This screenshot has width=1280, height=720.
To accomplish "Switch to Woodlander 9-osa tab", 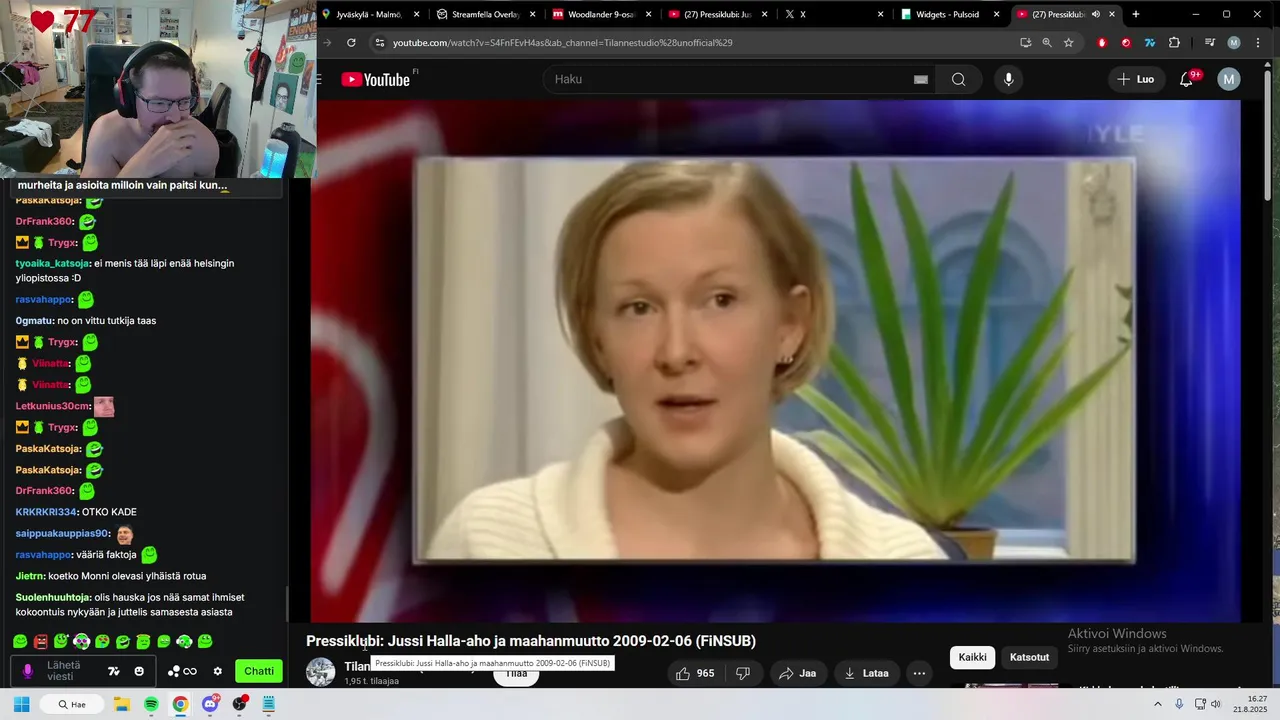I will point(600,14).
